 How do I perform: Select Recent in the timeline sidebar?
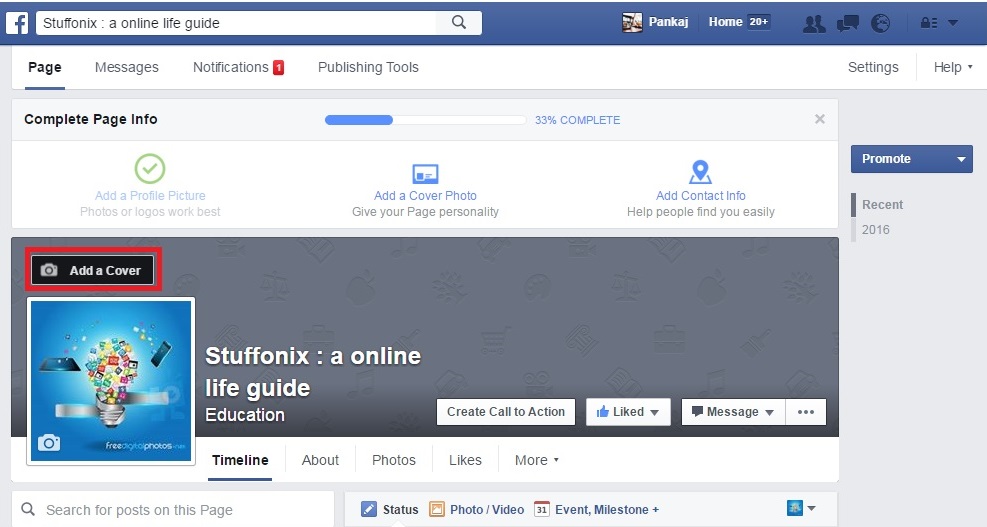pos(883,205)
